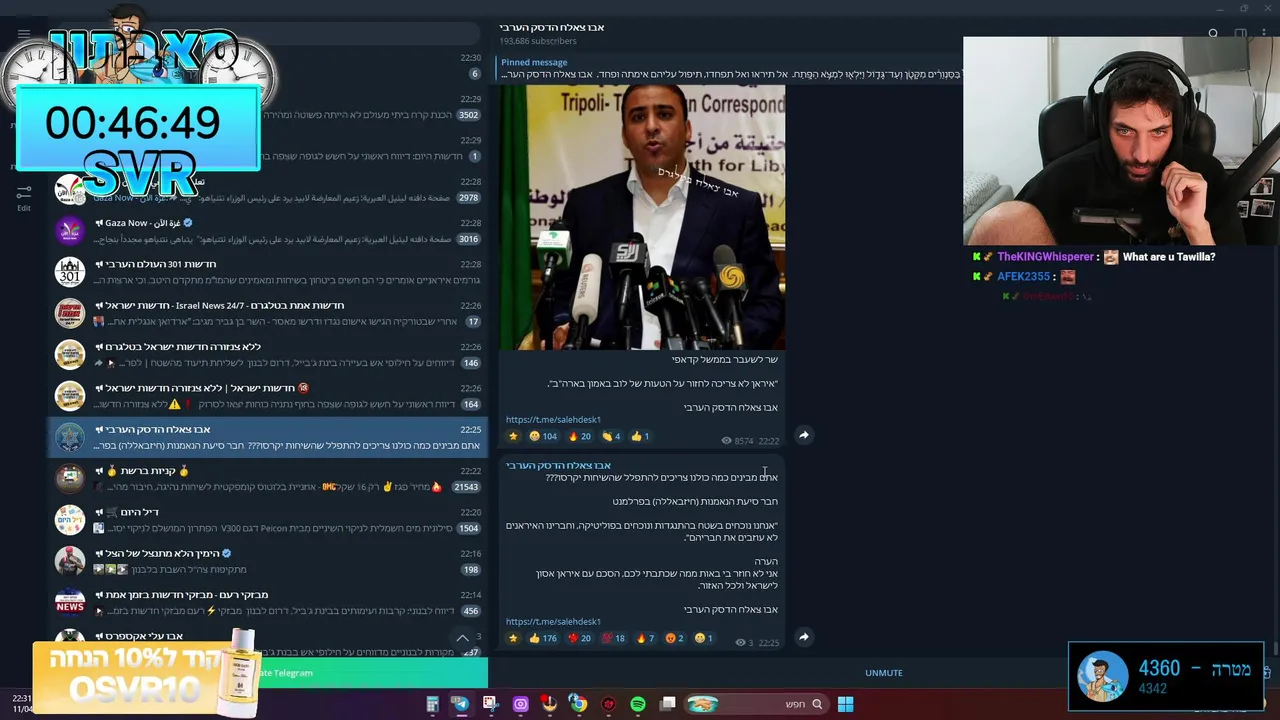Viewport: 1280px width, 720px height.
Task: Click star reaction on the 22:25 message
Action: pyautogui.click(x=514, y=638)
